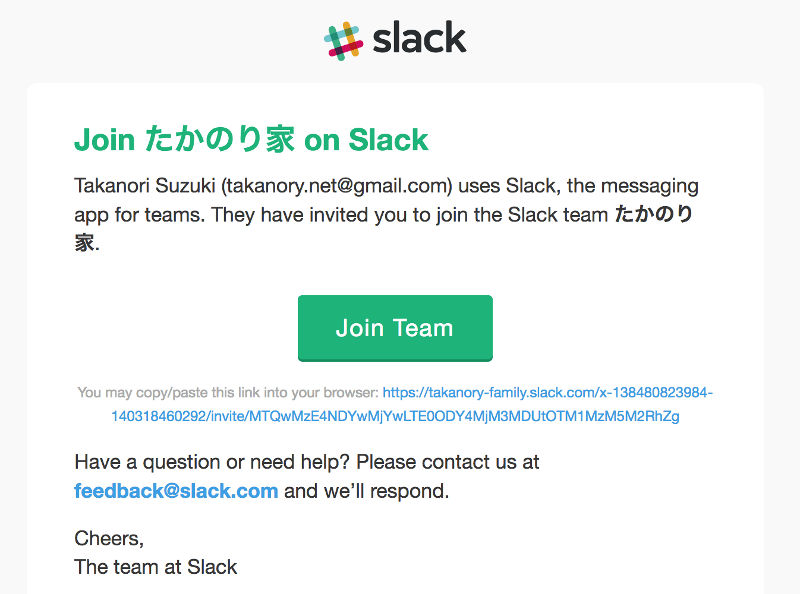
Task: Click the green Join Team button
Action: (x=395, y=328)
